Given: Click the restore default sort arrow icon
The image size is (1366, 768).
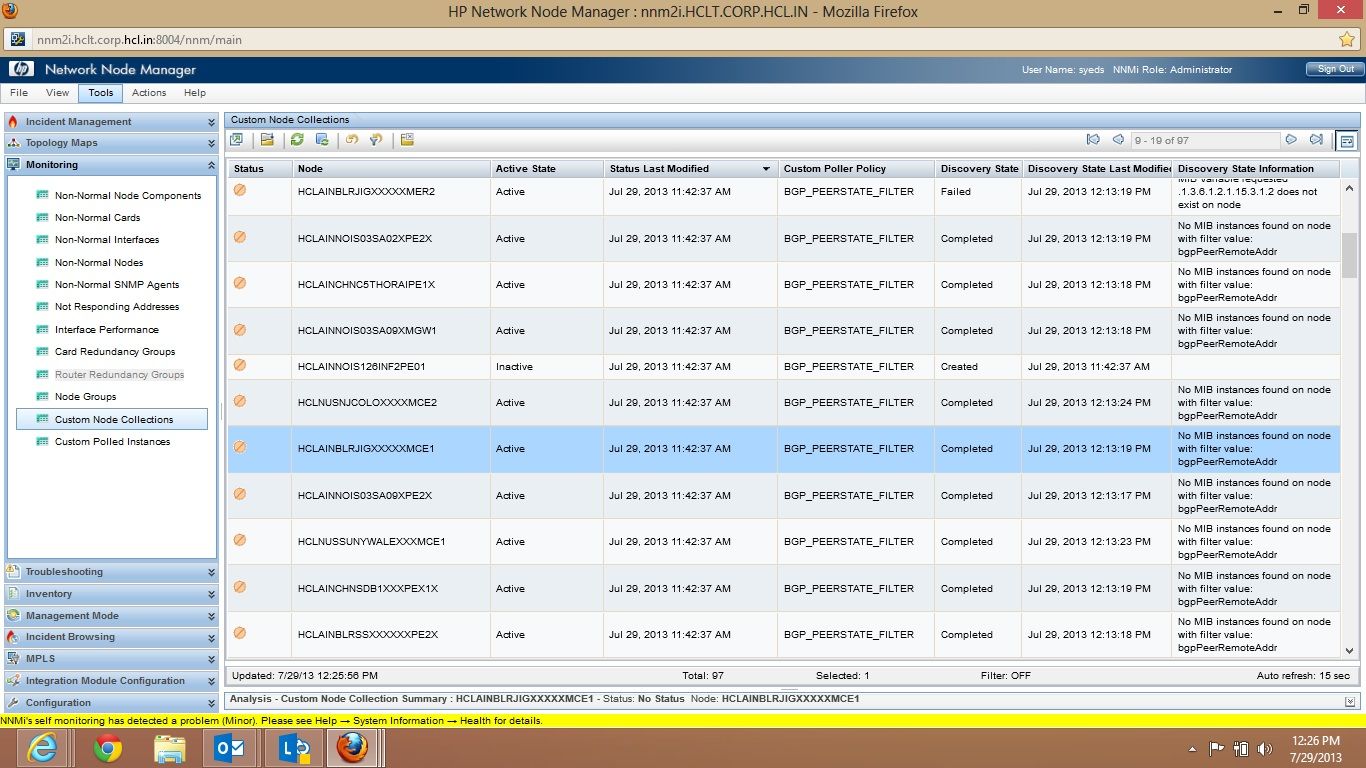Looking at the screenshot, I should point(352,140).
